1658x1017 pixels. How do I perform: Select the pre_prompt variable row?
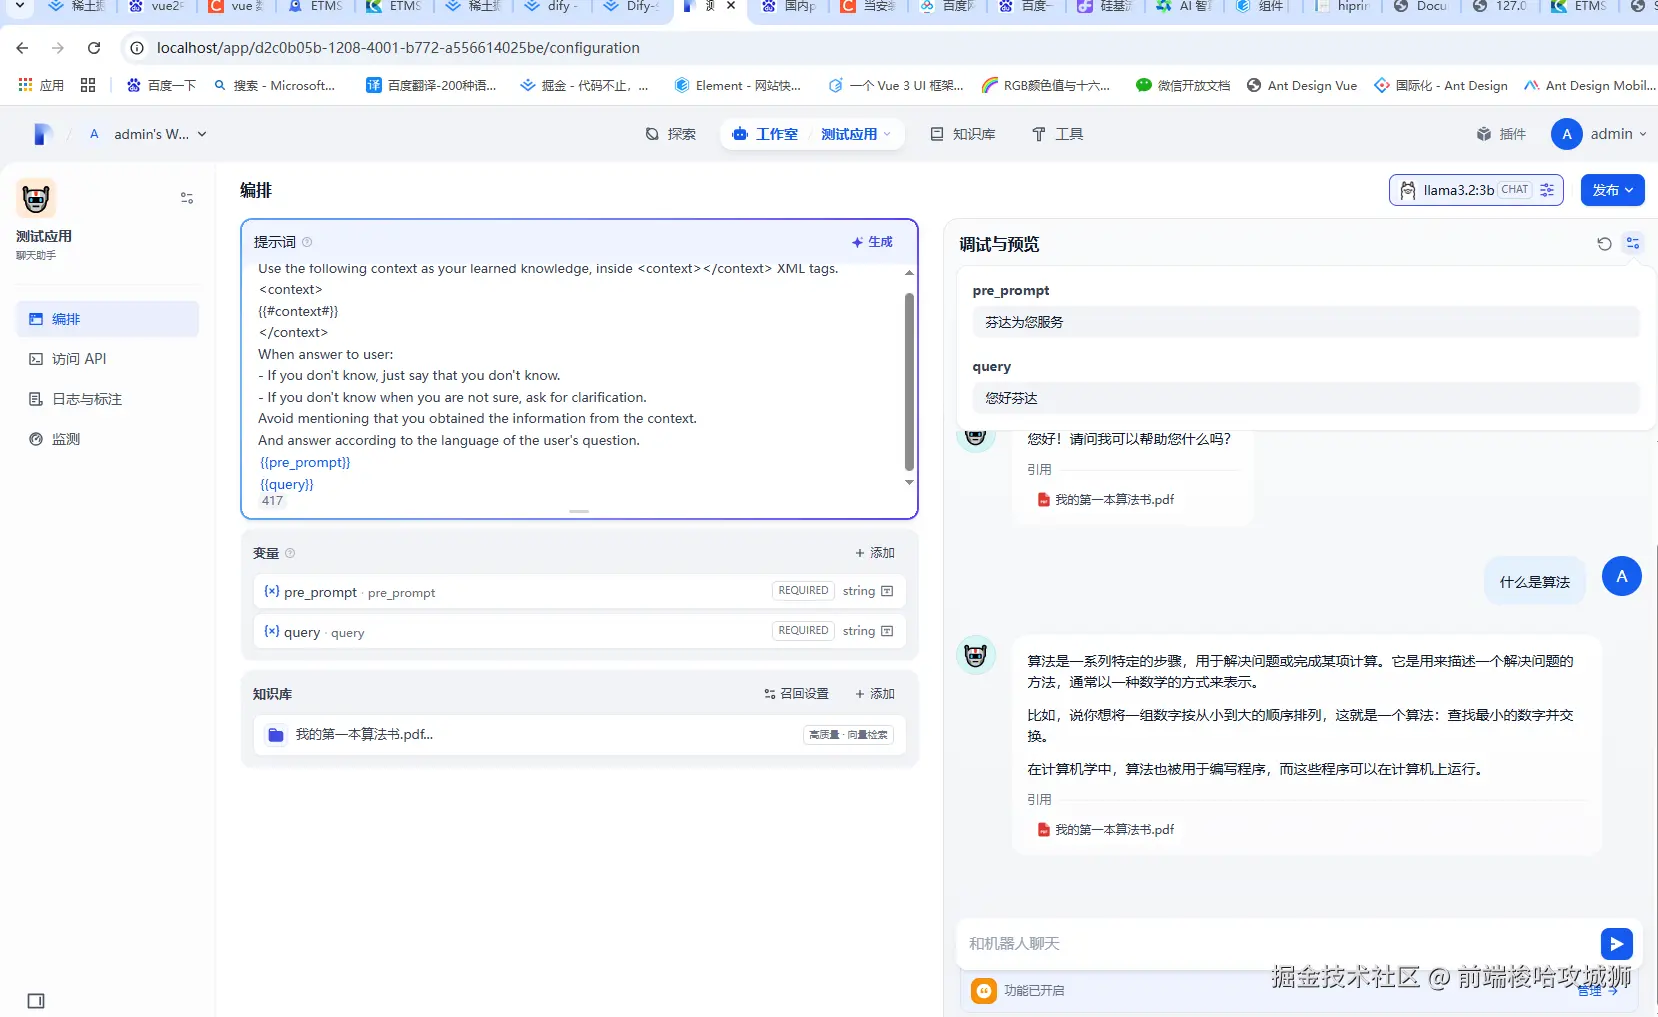click(579, 592)
